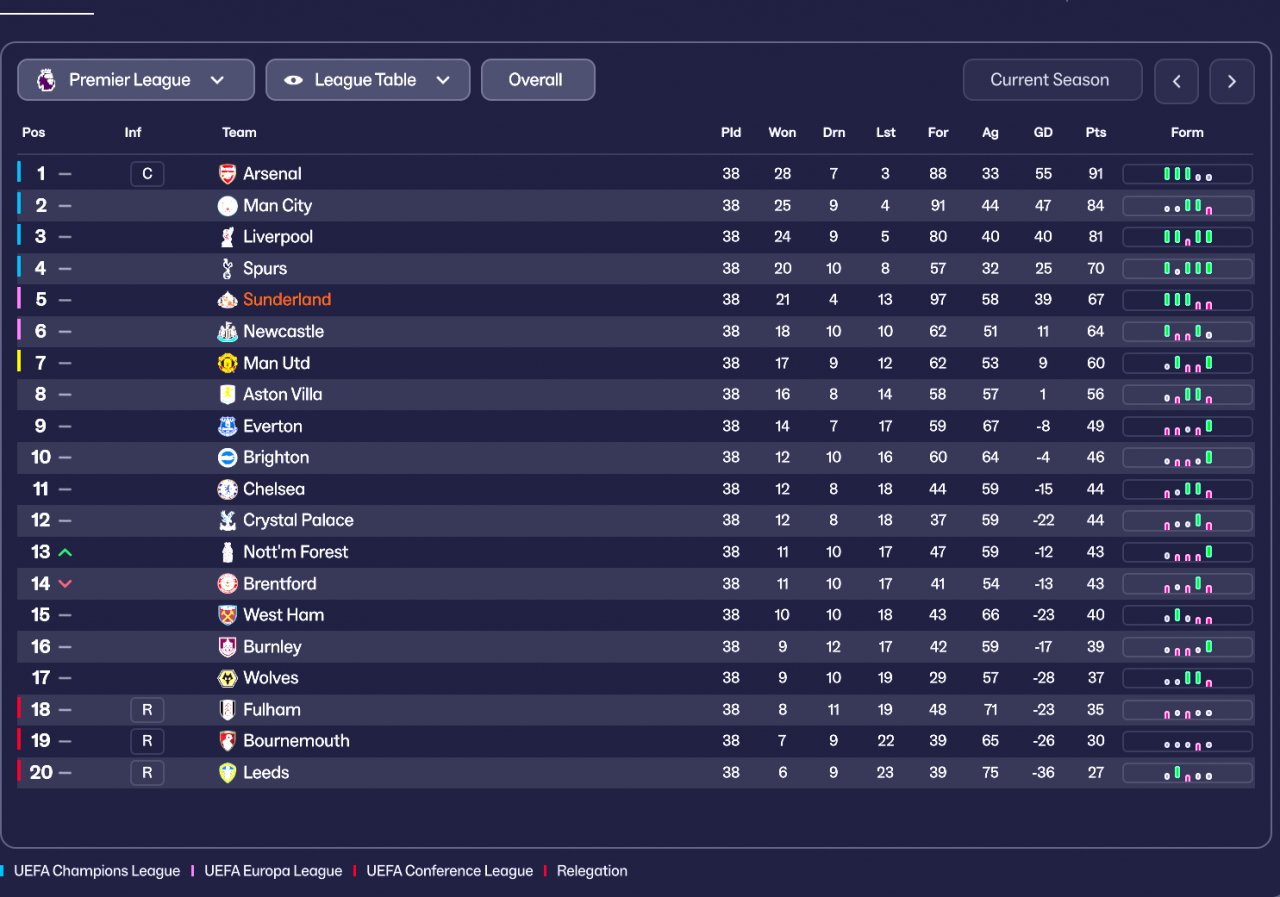Image resolution: width=1280 pixels, height=897 pixels.
Task: Sort table by GD column header
Action: [x=1043, y=132]
